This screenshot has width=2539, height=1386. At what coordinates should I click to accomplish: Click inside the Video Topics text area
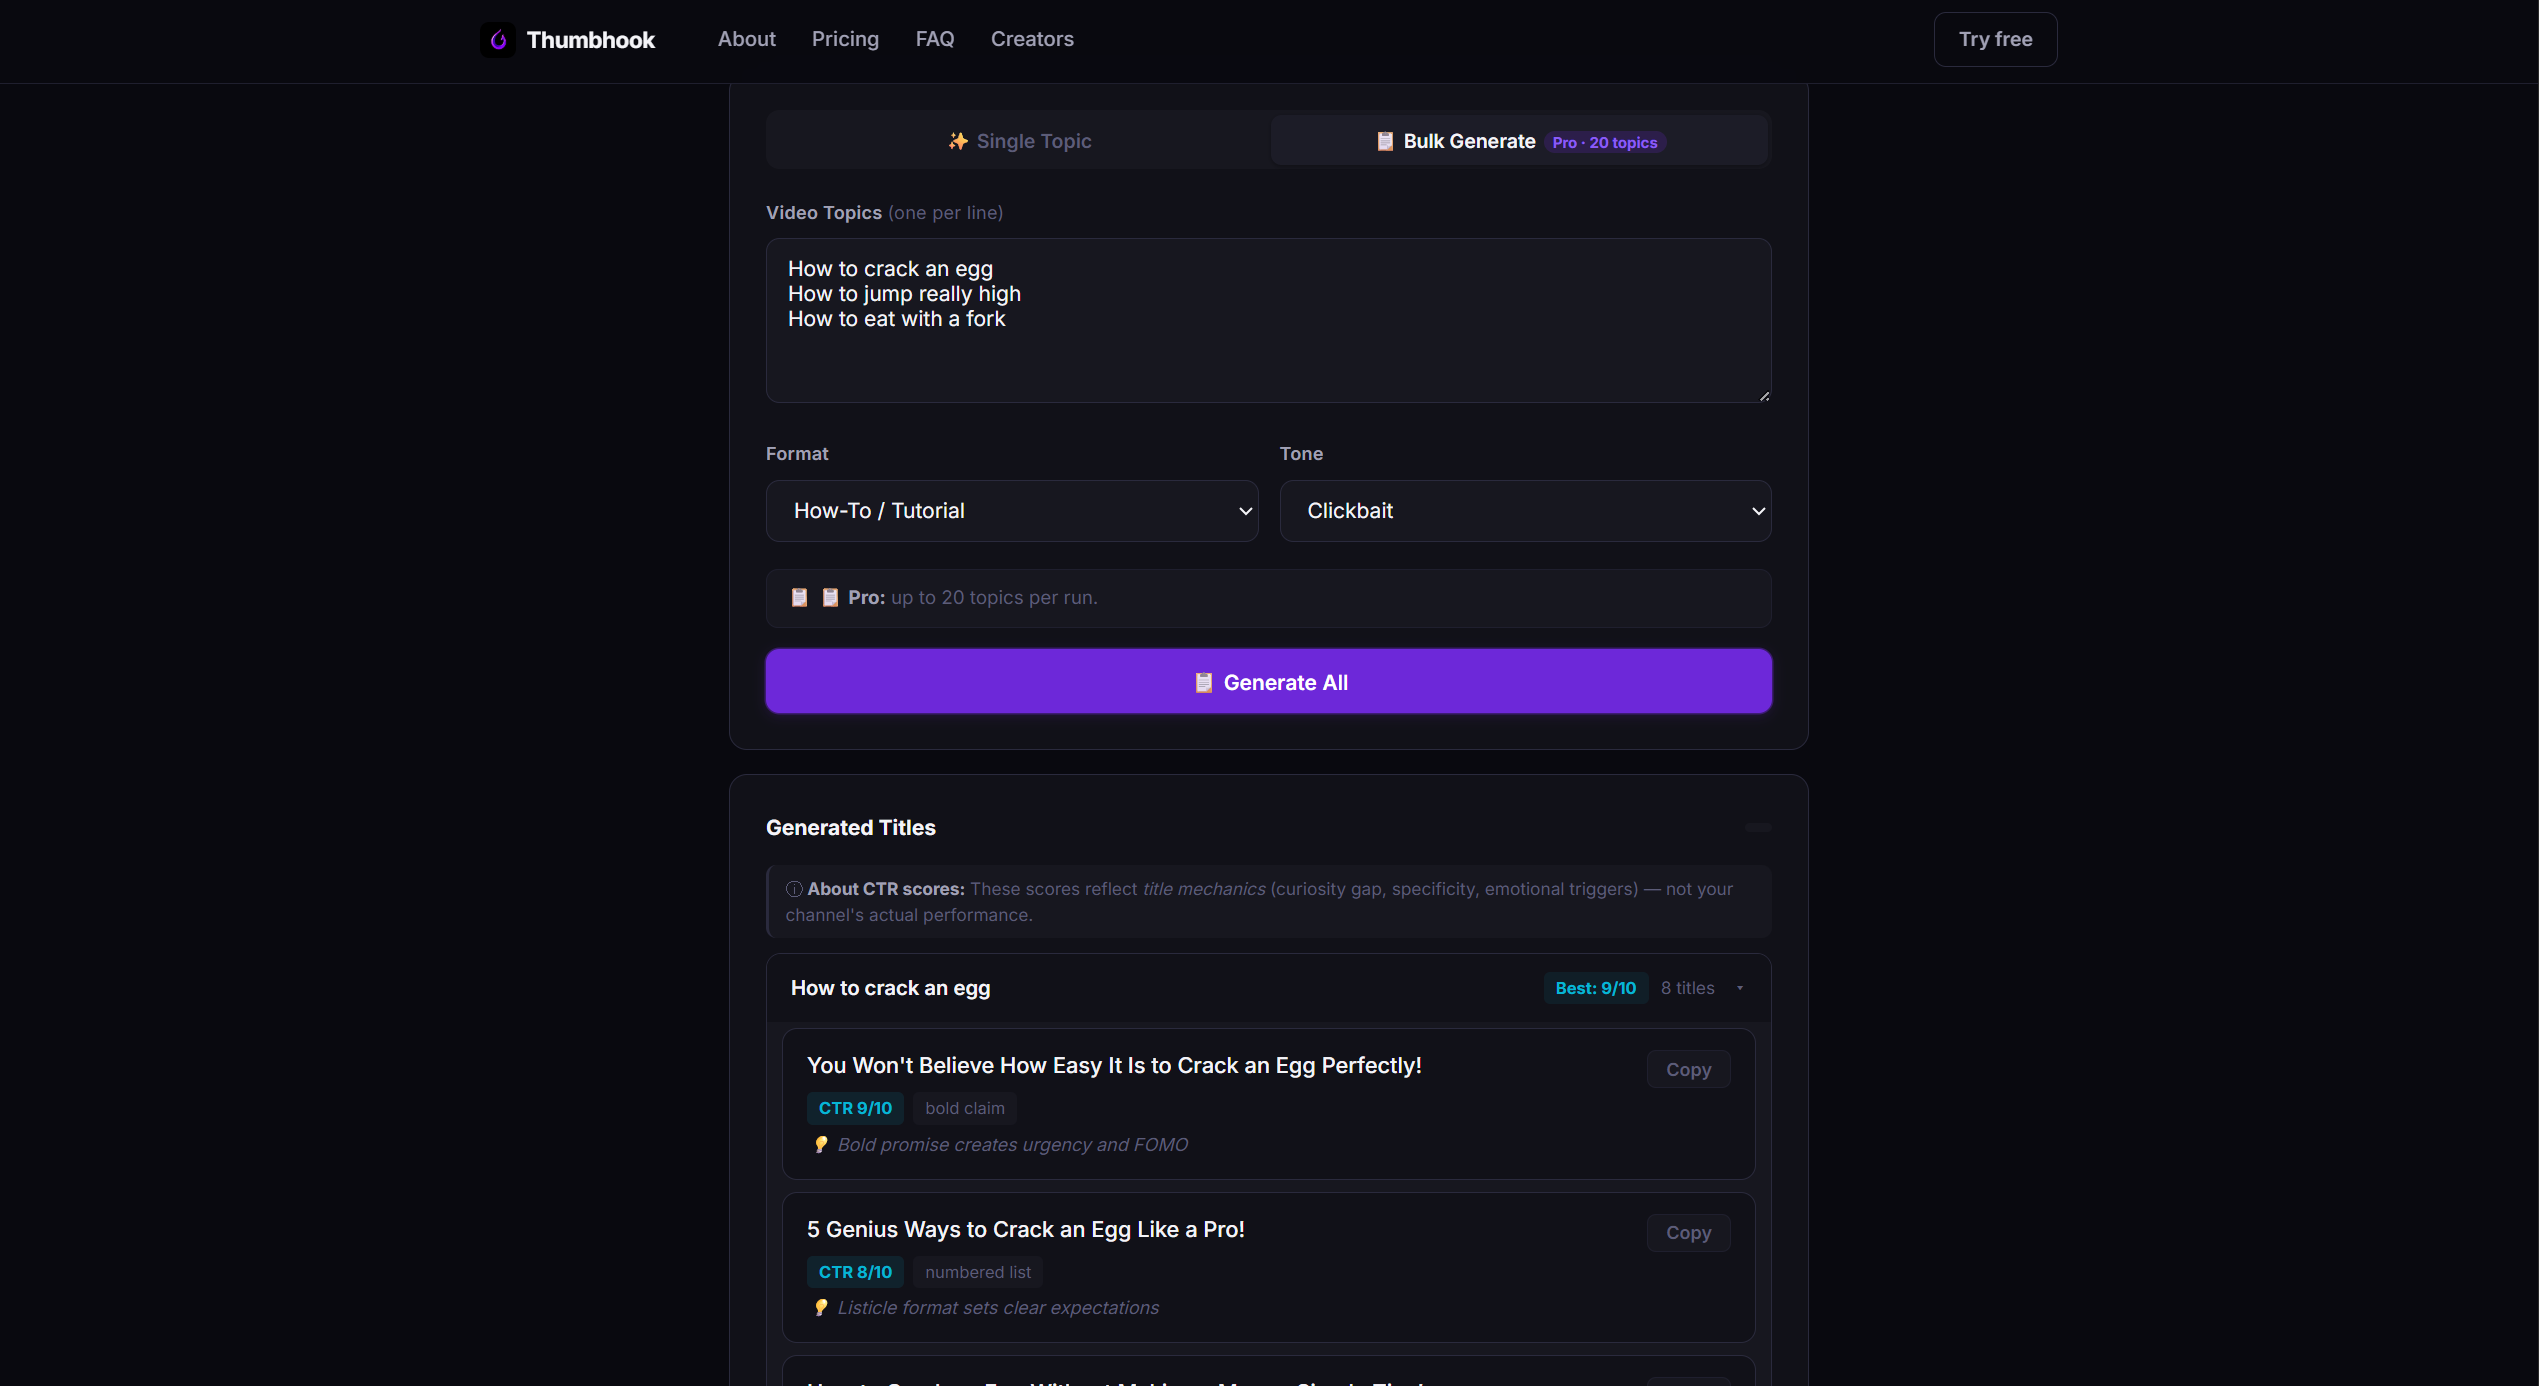1268,320
